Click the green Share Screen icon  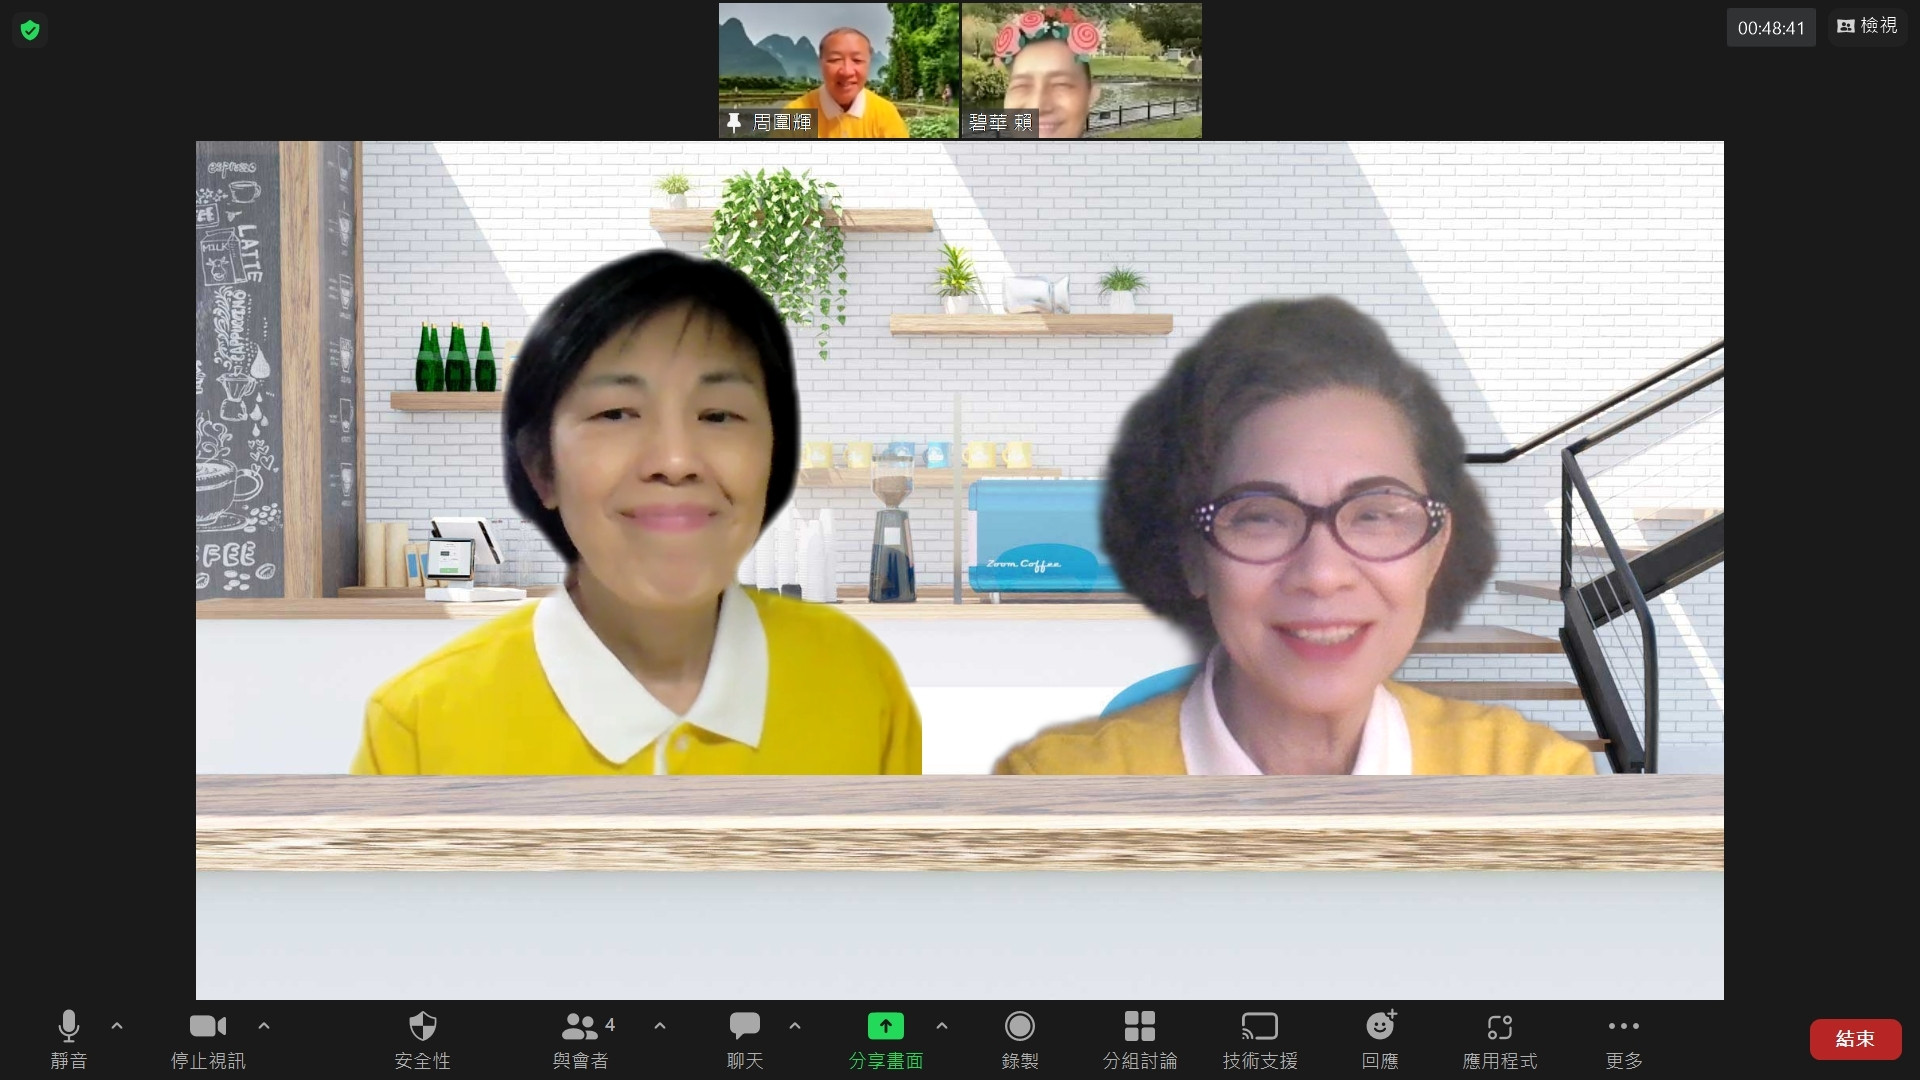click(885, 1027)
